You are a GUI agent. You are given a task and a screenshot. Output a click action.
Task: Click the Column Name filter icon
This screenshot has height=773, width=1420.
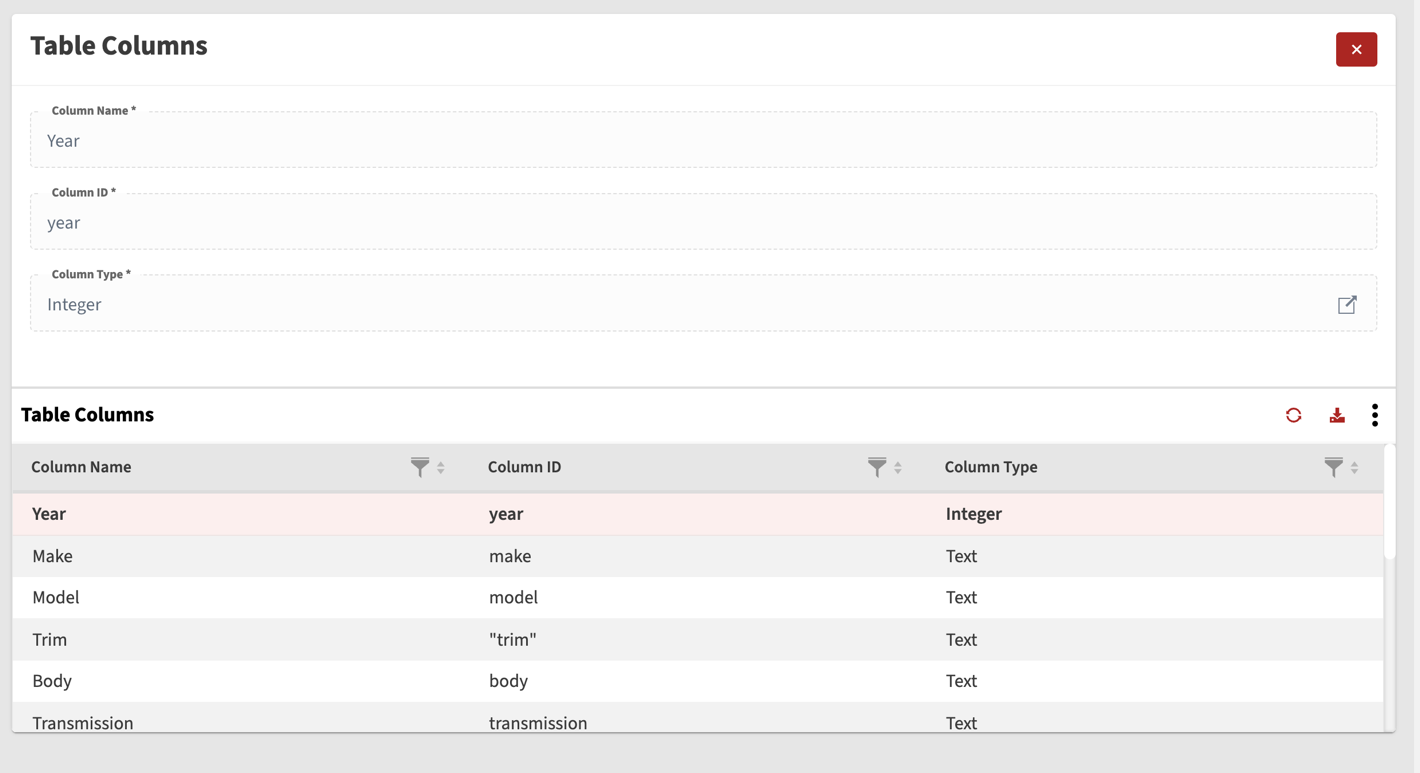420,467
